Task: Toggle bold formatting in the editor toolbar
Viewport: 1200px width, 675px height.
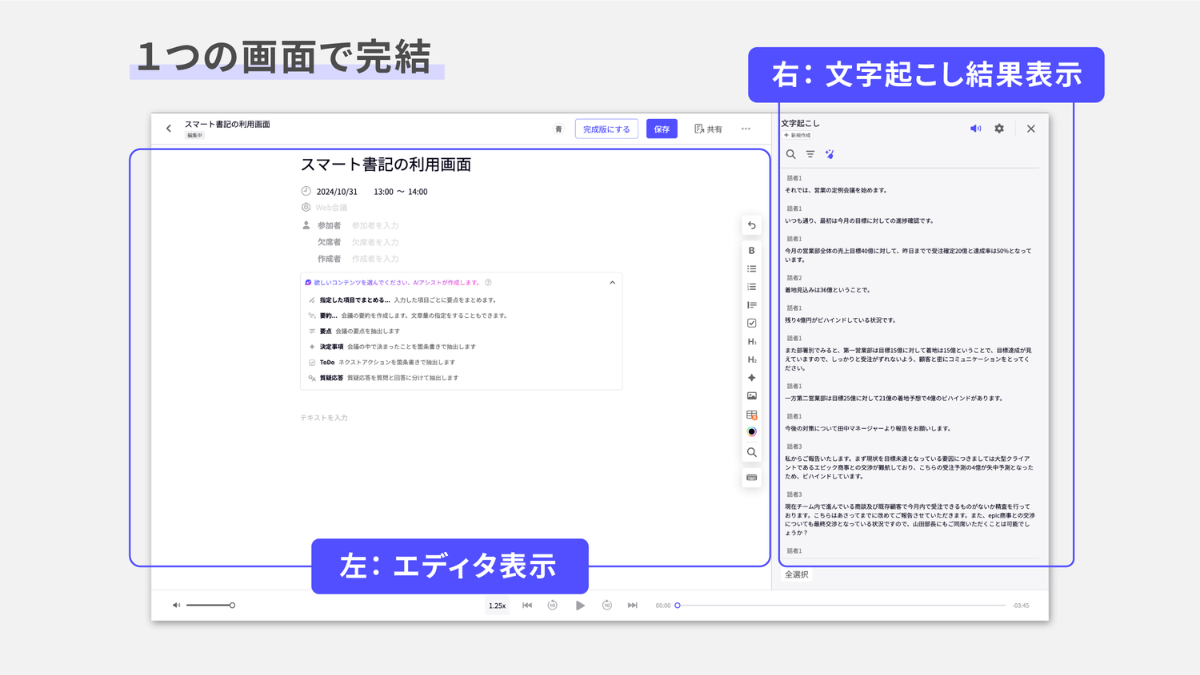Action: coord(752,251)
